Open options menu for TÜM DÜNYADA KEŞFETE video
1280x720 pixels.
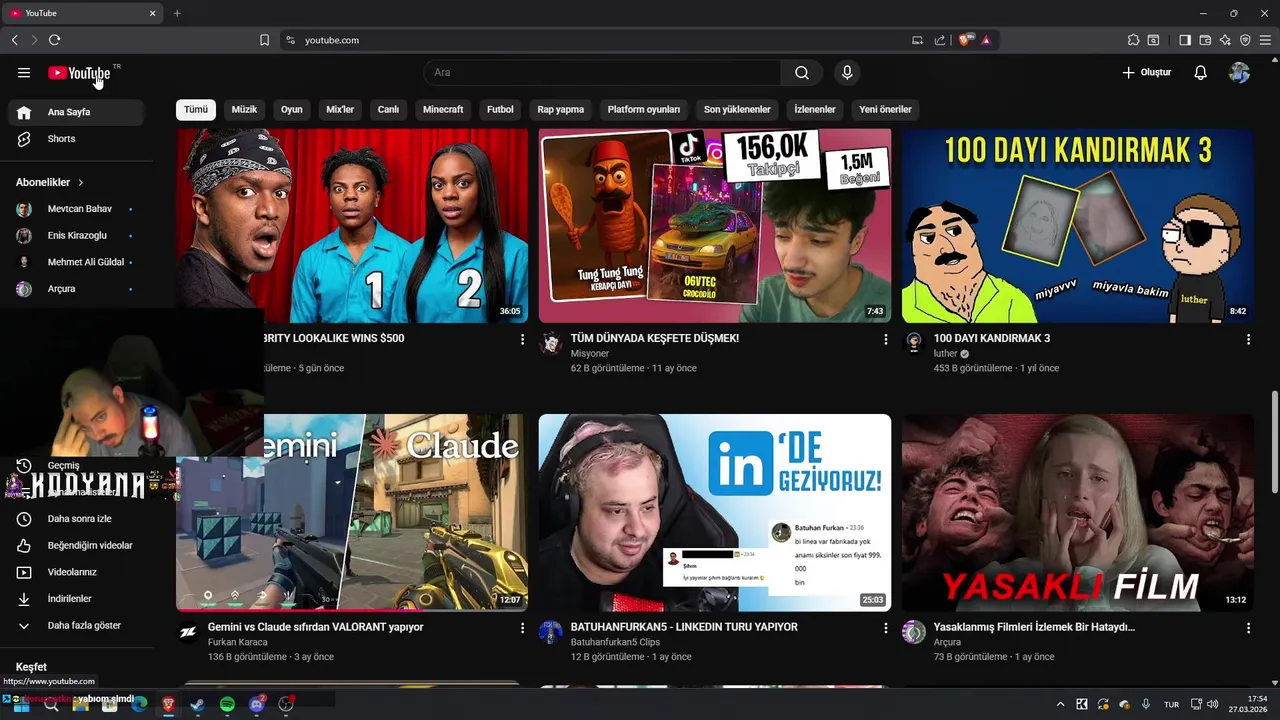point(885,340)
